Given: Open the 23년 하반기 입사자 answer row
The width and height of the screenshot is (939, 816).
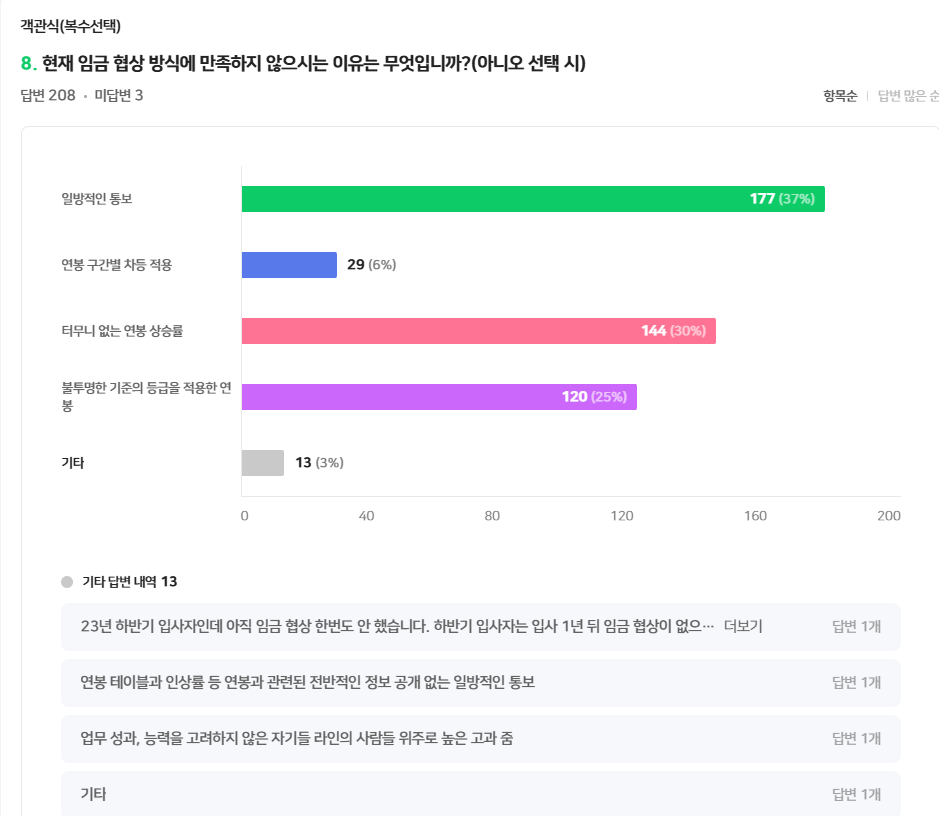Looking at the screenshot, I should (x=397, y=627).
